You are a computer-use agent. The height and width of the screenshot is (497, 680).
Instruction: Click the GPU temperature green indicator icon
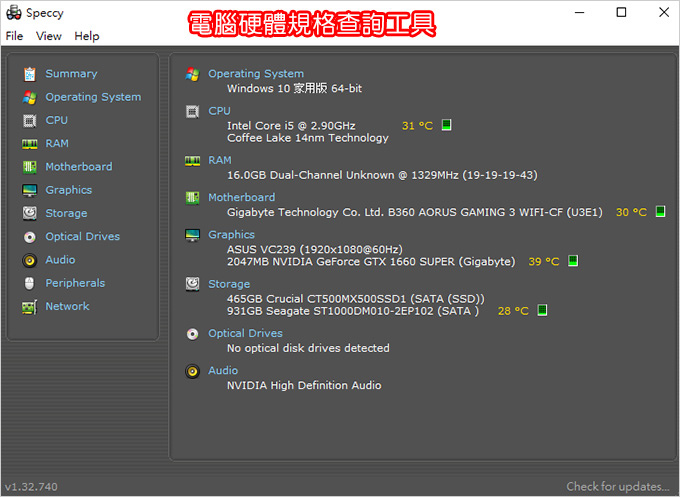[573, 261]
